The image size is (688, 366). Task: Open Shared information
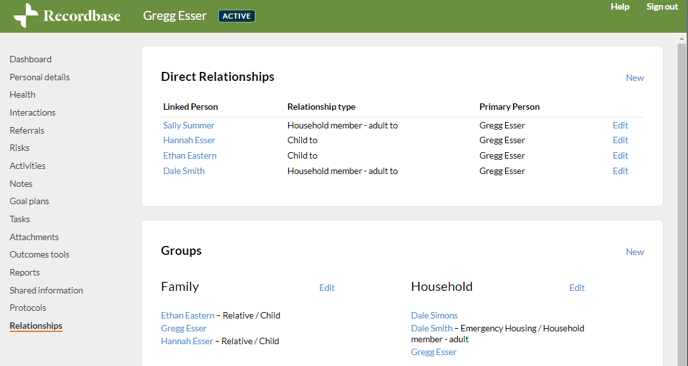[46, 291]
